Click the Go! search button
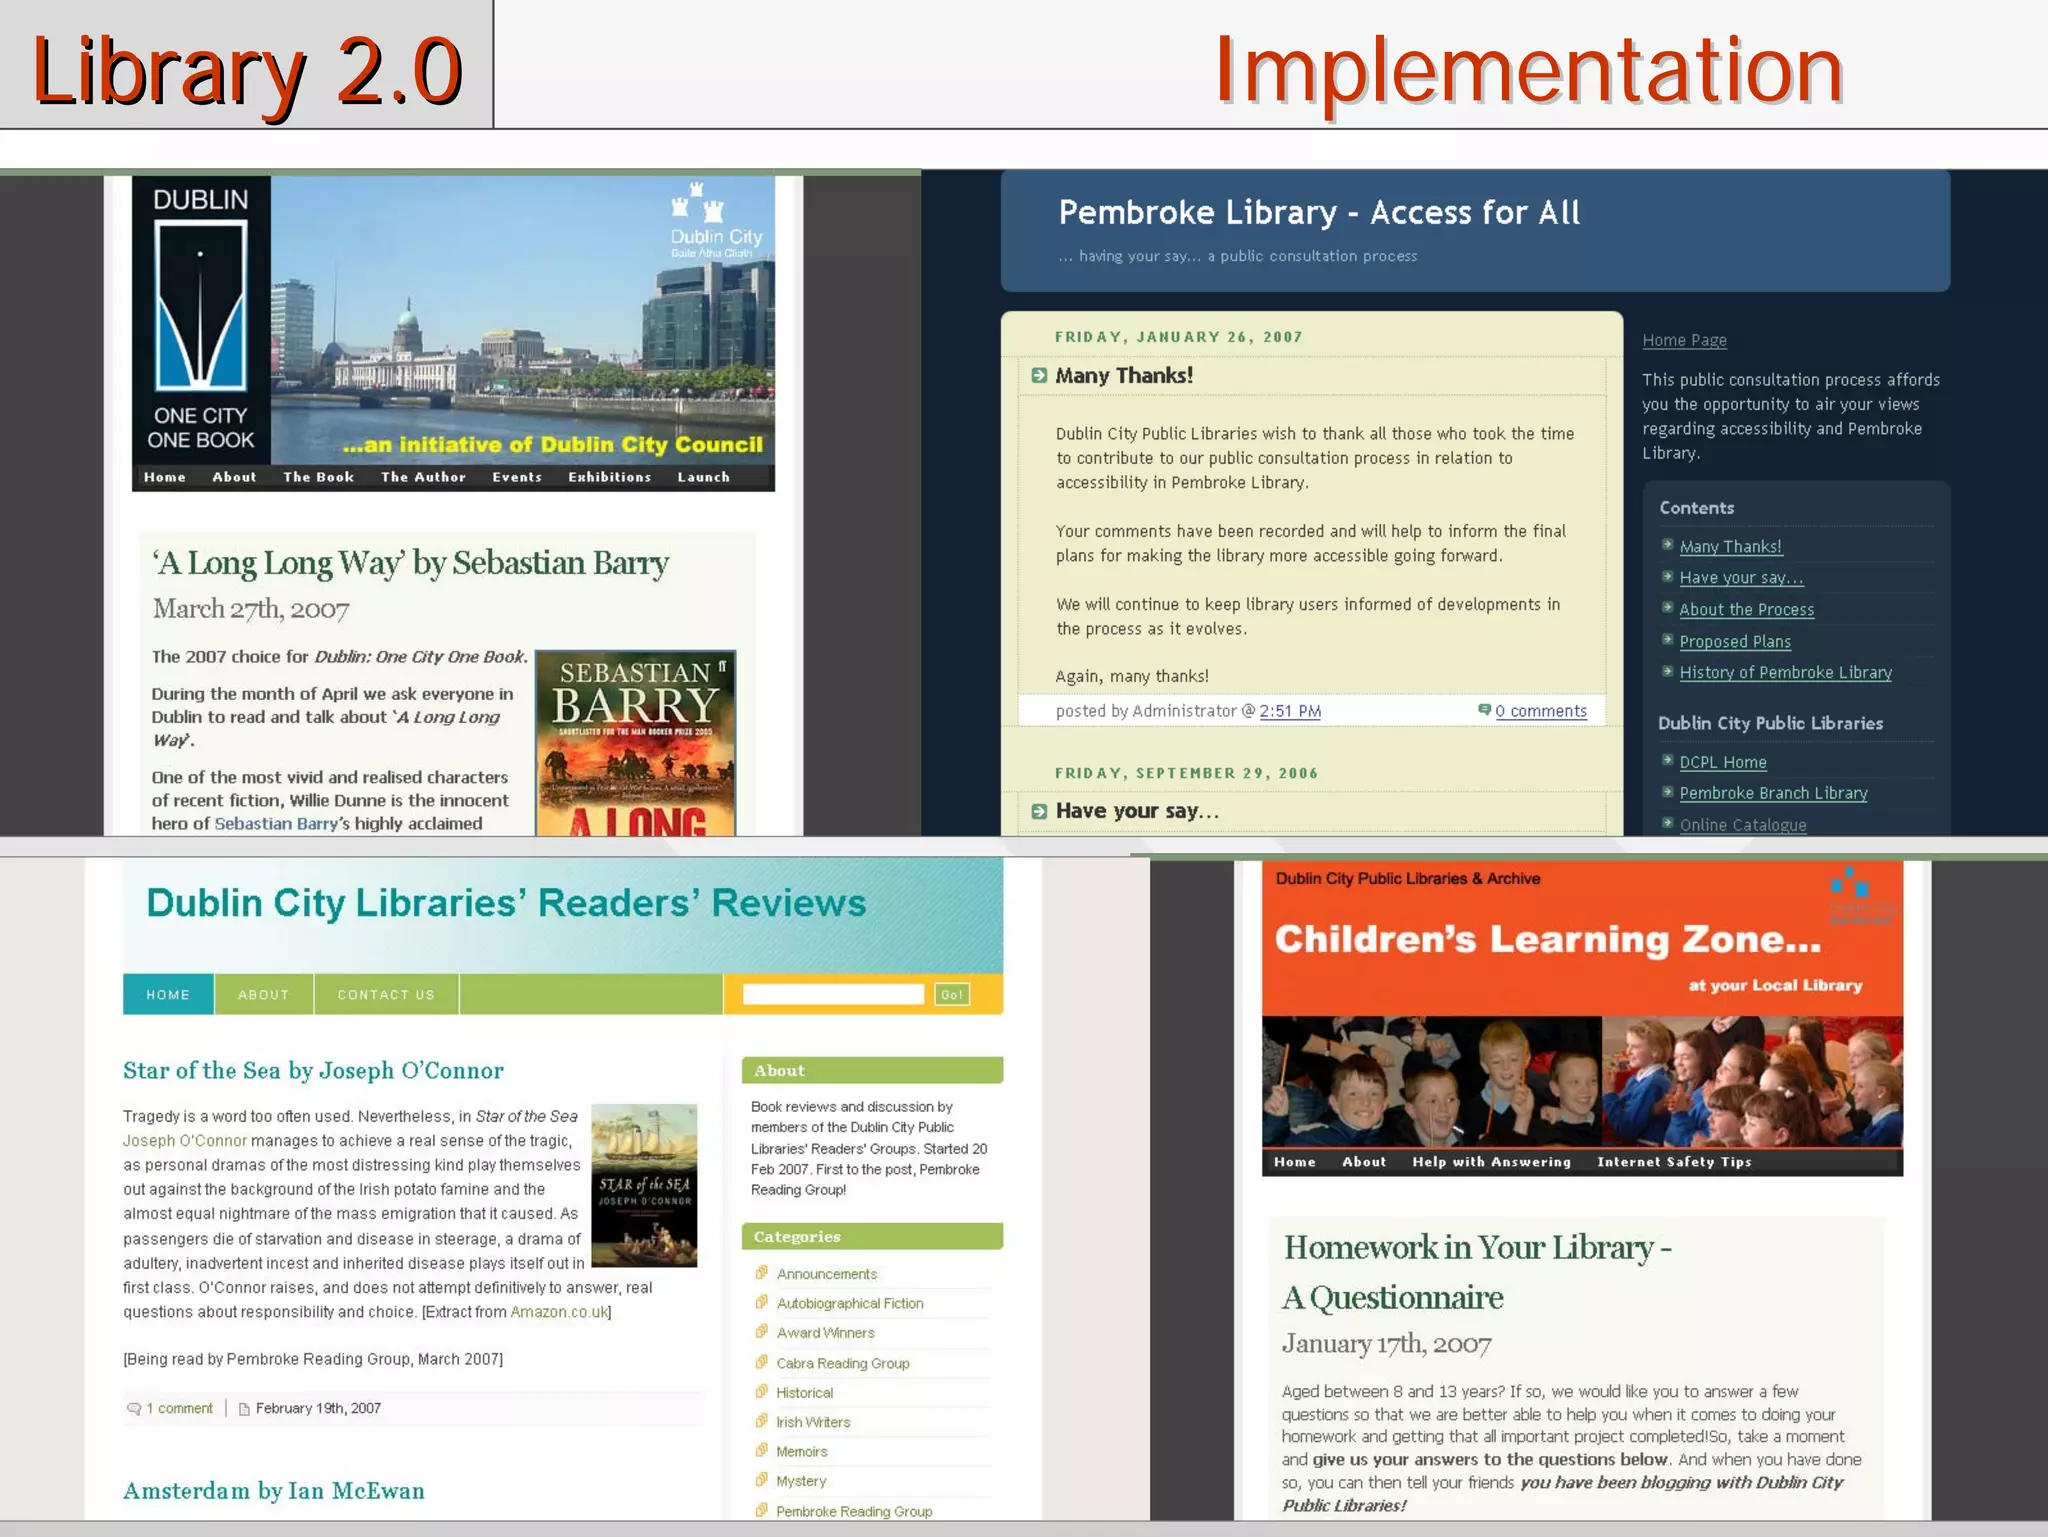This screenshot has width=2048, height=1537. coord(952,994)
